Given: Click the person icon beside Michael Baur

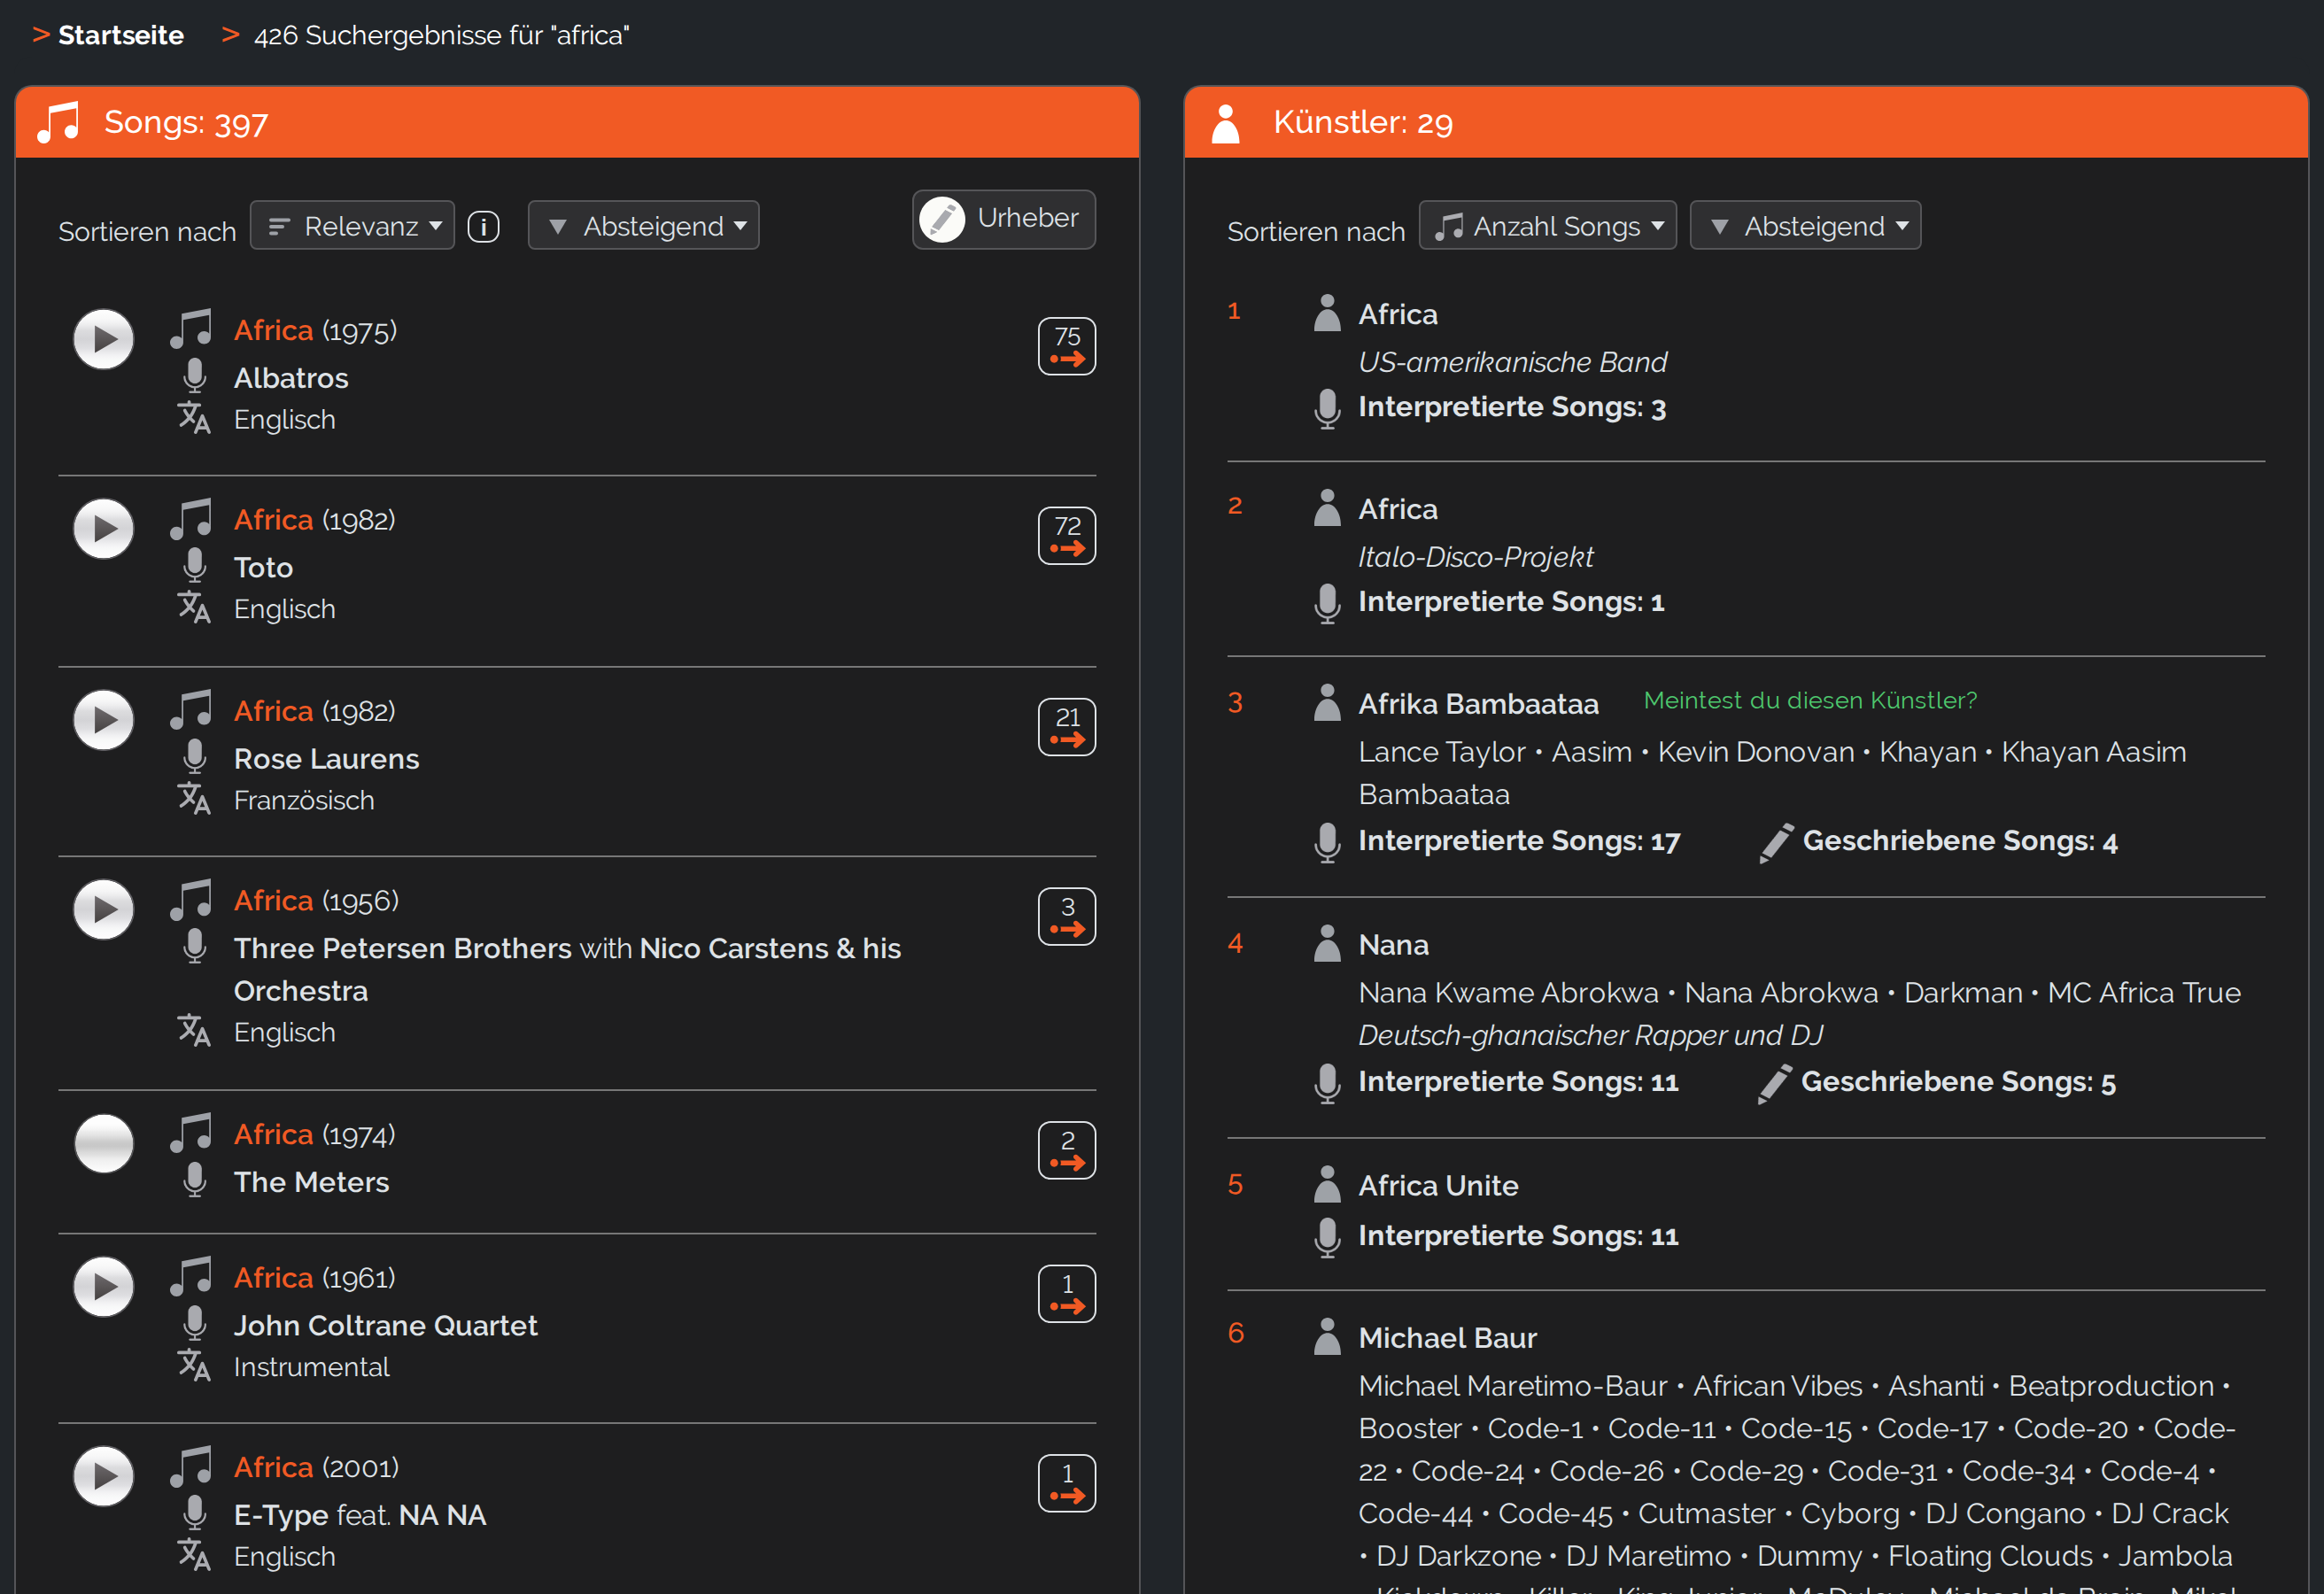Looking at the screenshot, I should (1327, 1336).
